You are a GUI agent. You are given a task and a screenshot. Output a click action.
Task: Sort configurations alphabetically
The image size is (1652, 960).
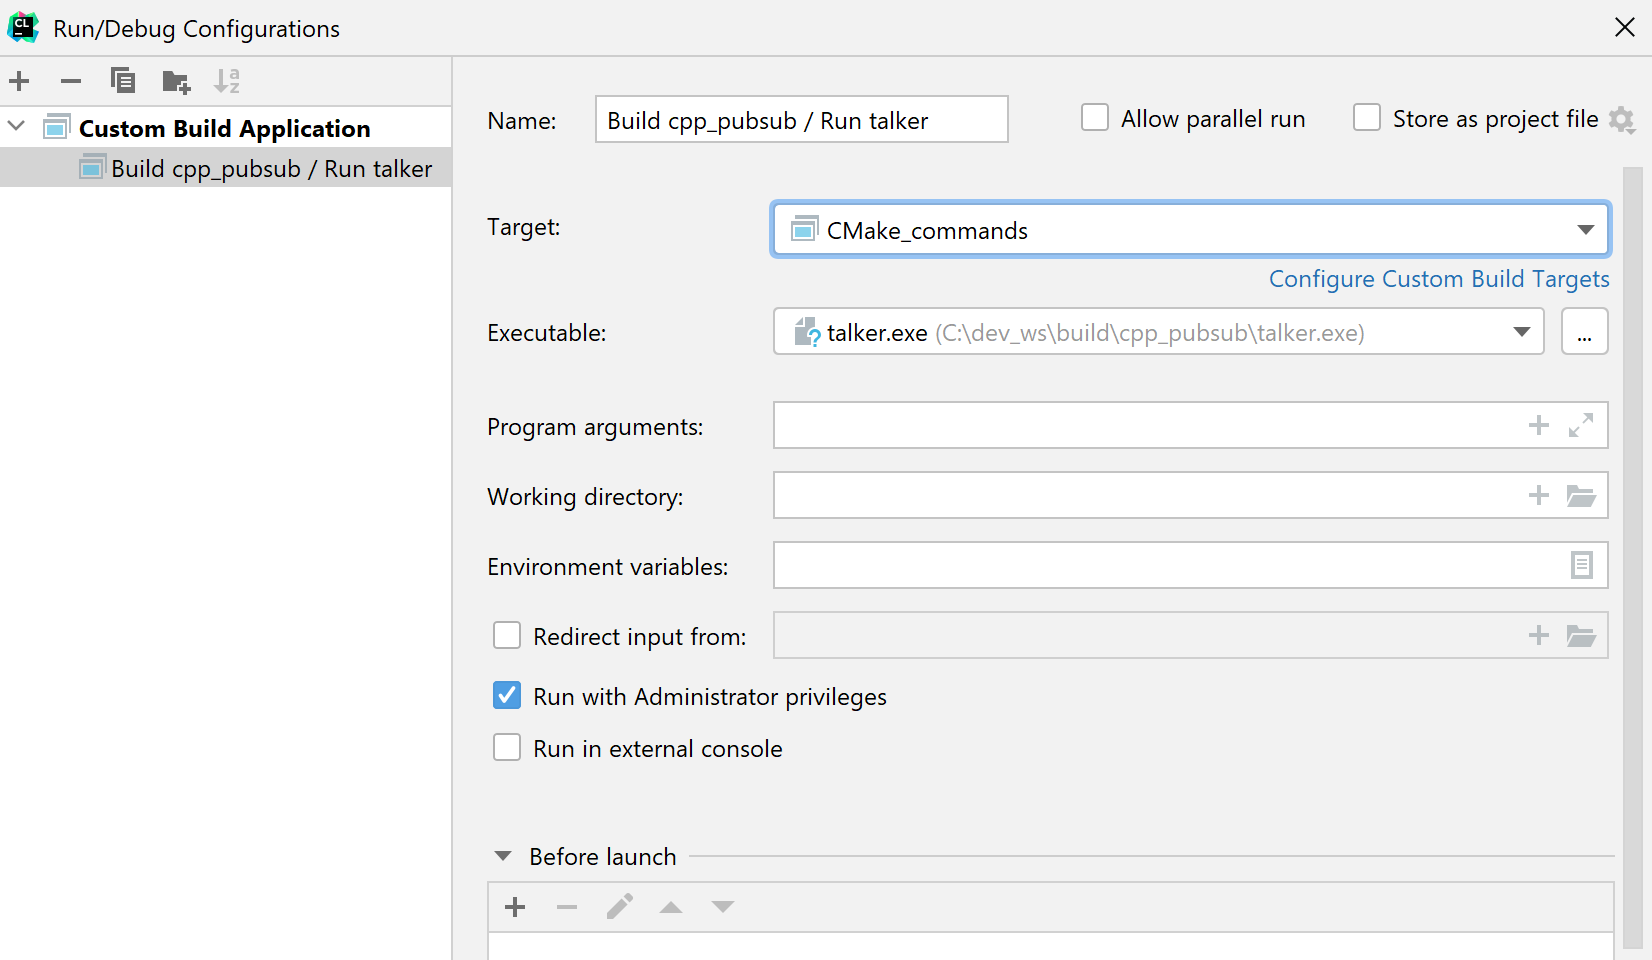click(x=227, y=81)
